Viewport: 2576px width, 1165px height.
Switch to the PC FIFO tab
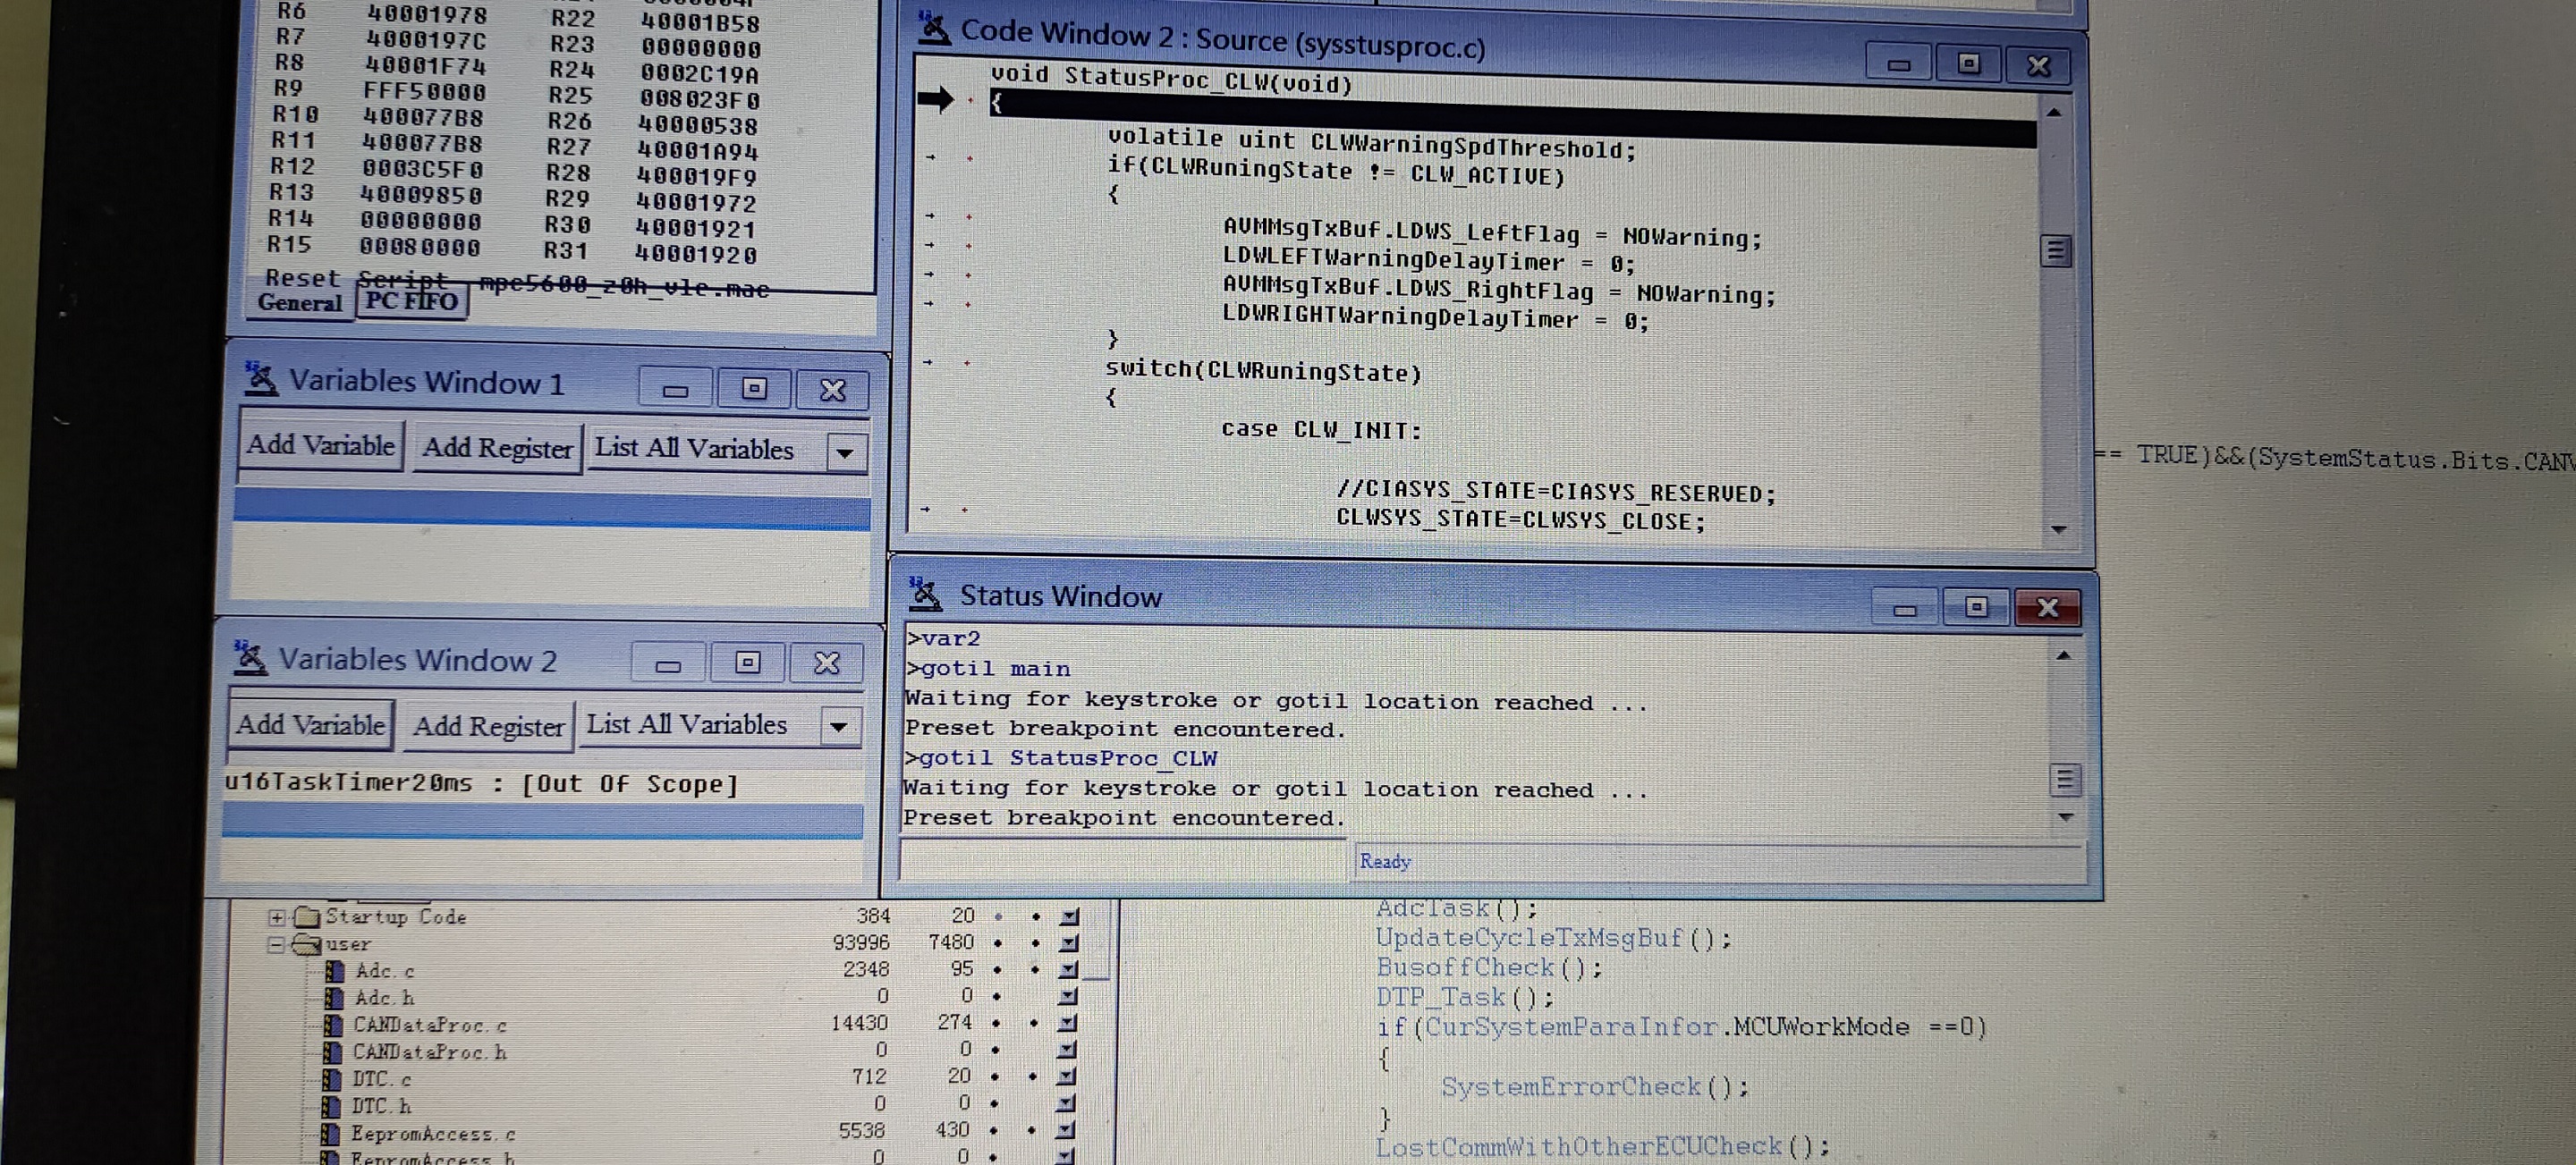412,302
